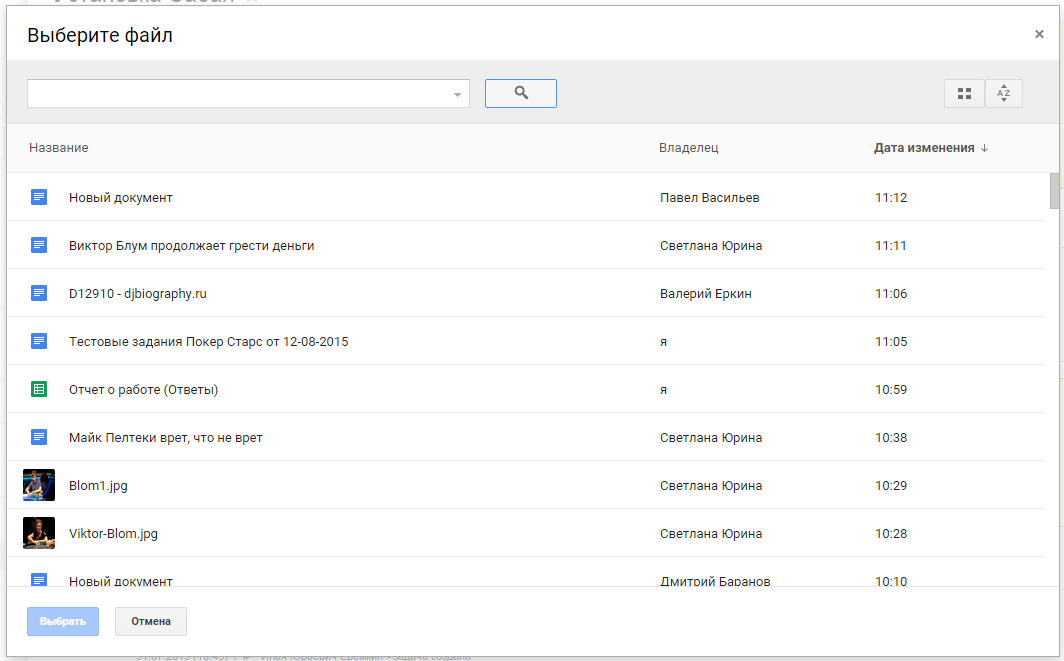Select the Blom1.jpg image thumbnail
This screenshot has width=1064, height=661.
click(x=39, y=485)
